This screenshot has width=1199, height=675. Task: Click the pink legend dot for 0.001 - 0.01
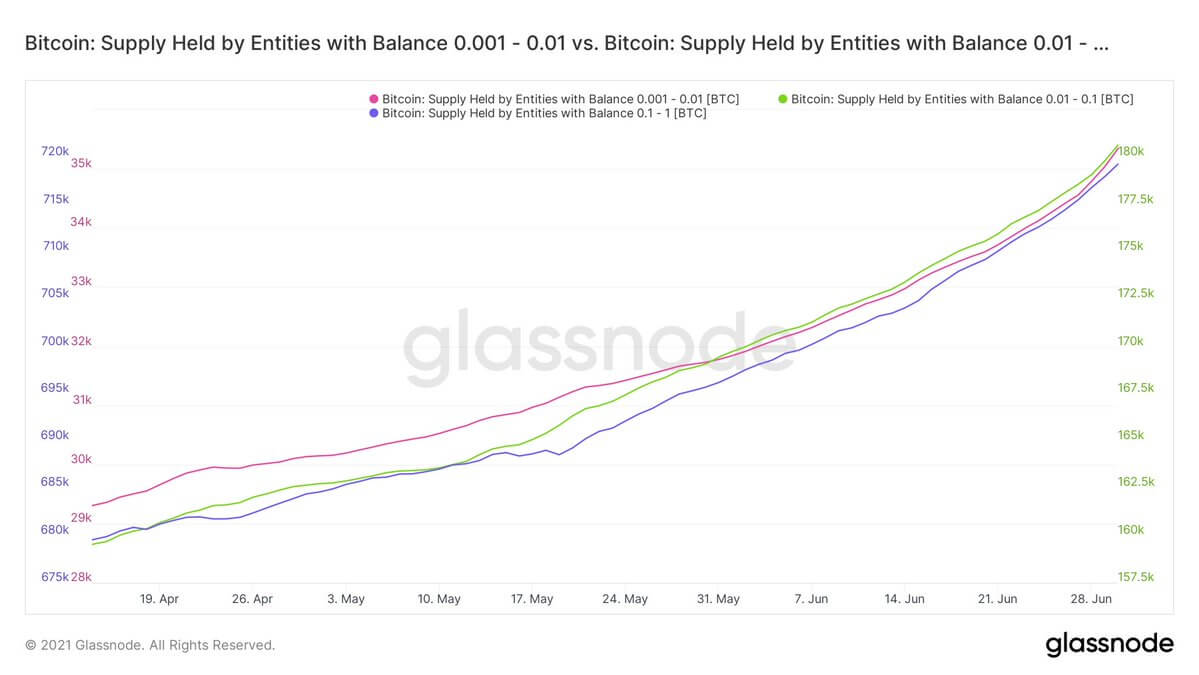coord(374,99)
